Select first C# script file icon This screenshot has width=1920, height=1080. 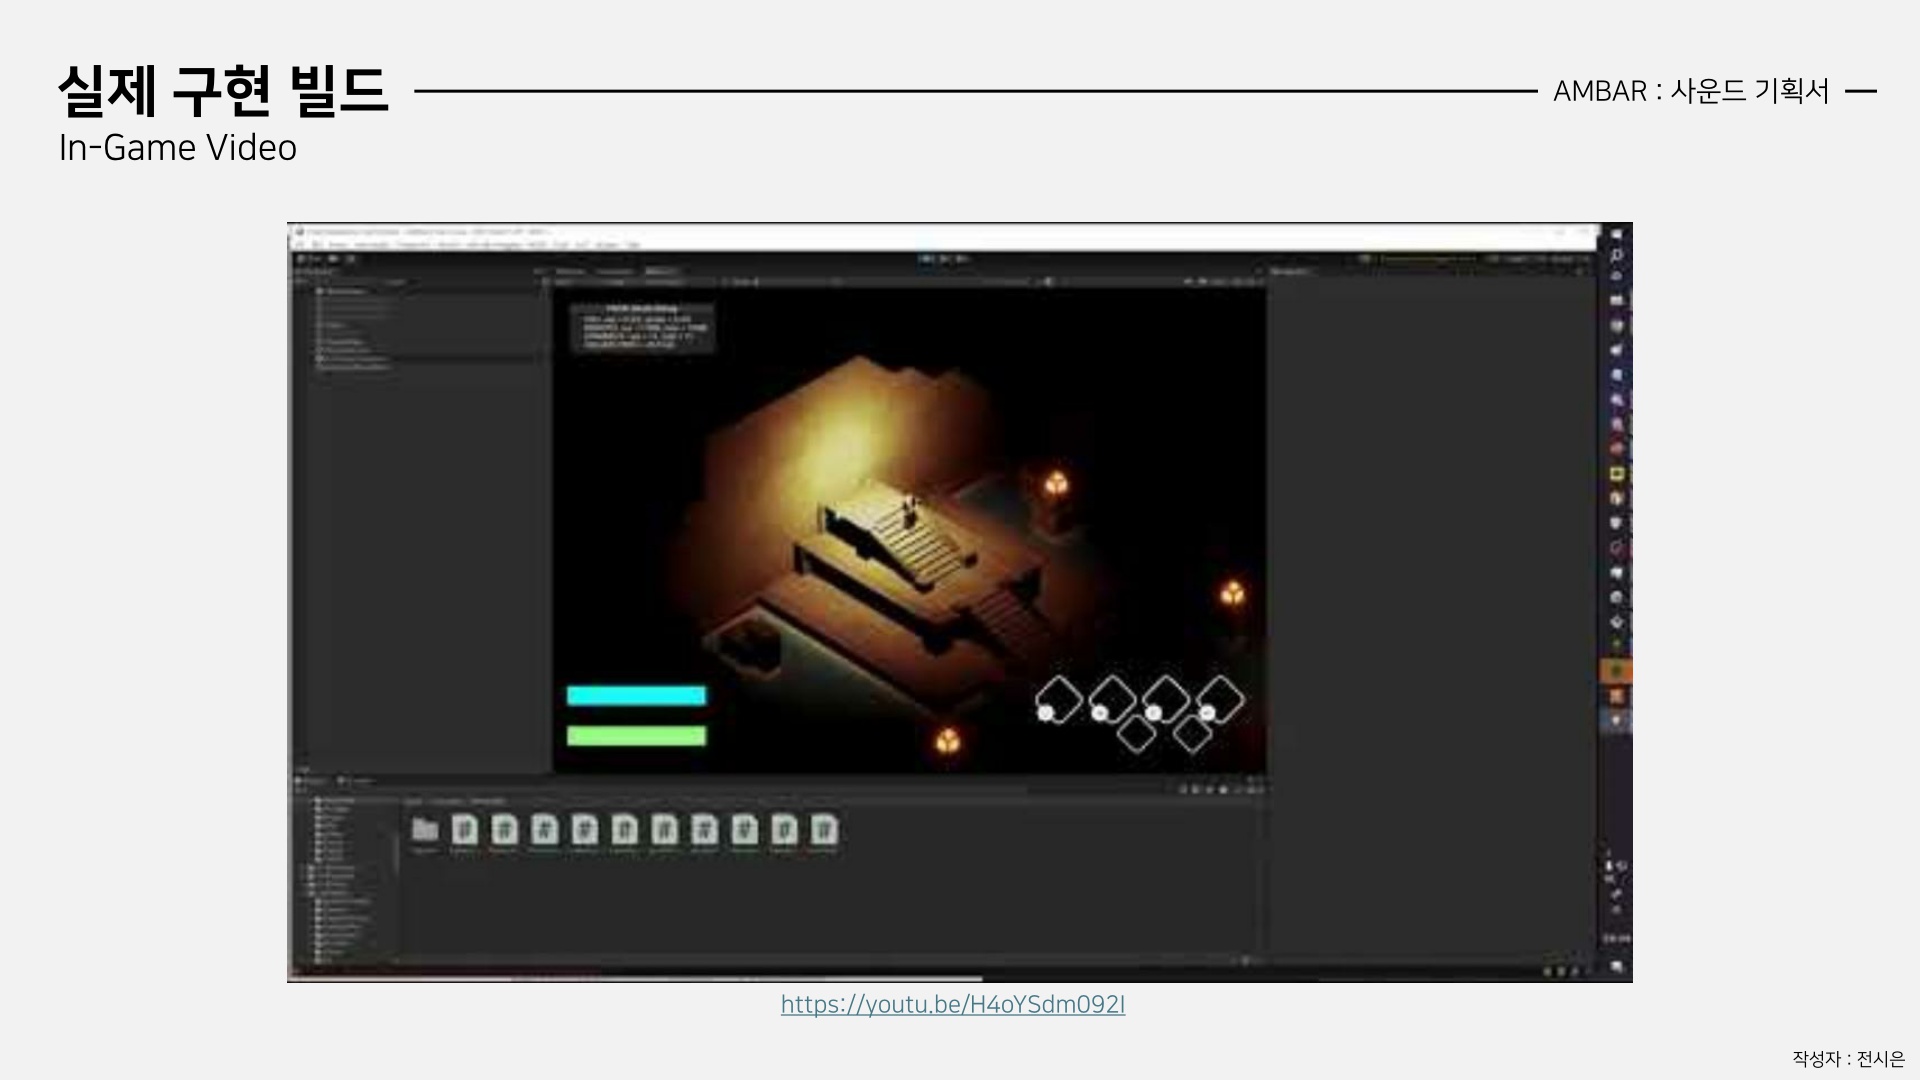point(464,830)
